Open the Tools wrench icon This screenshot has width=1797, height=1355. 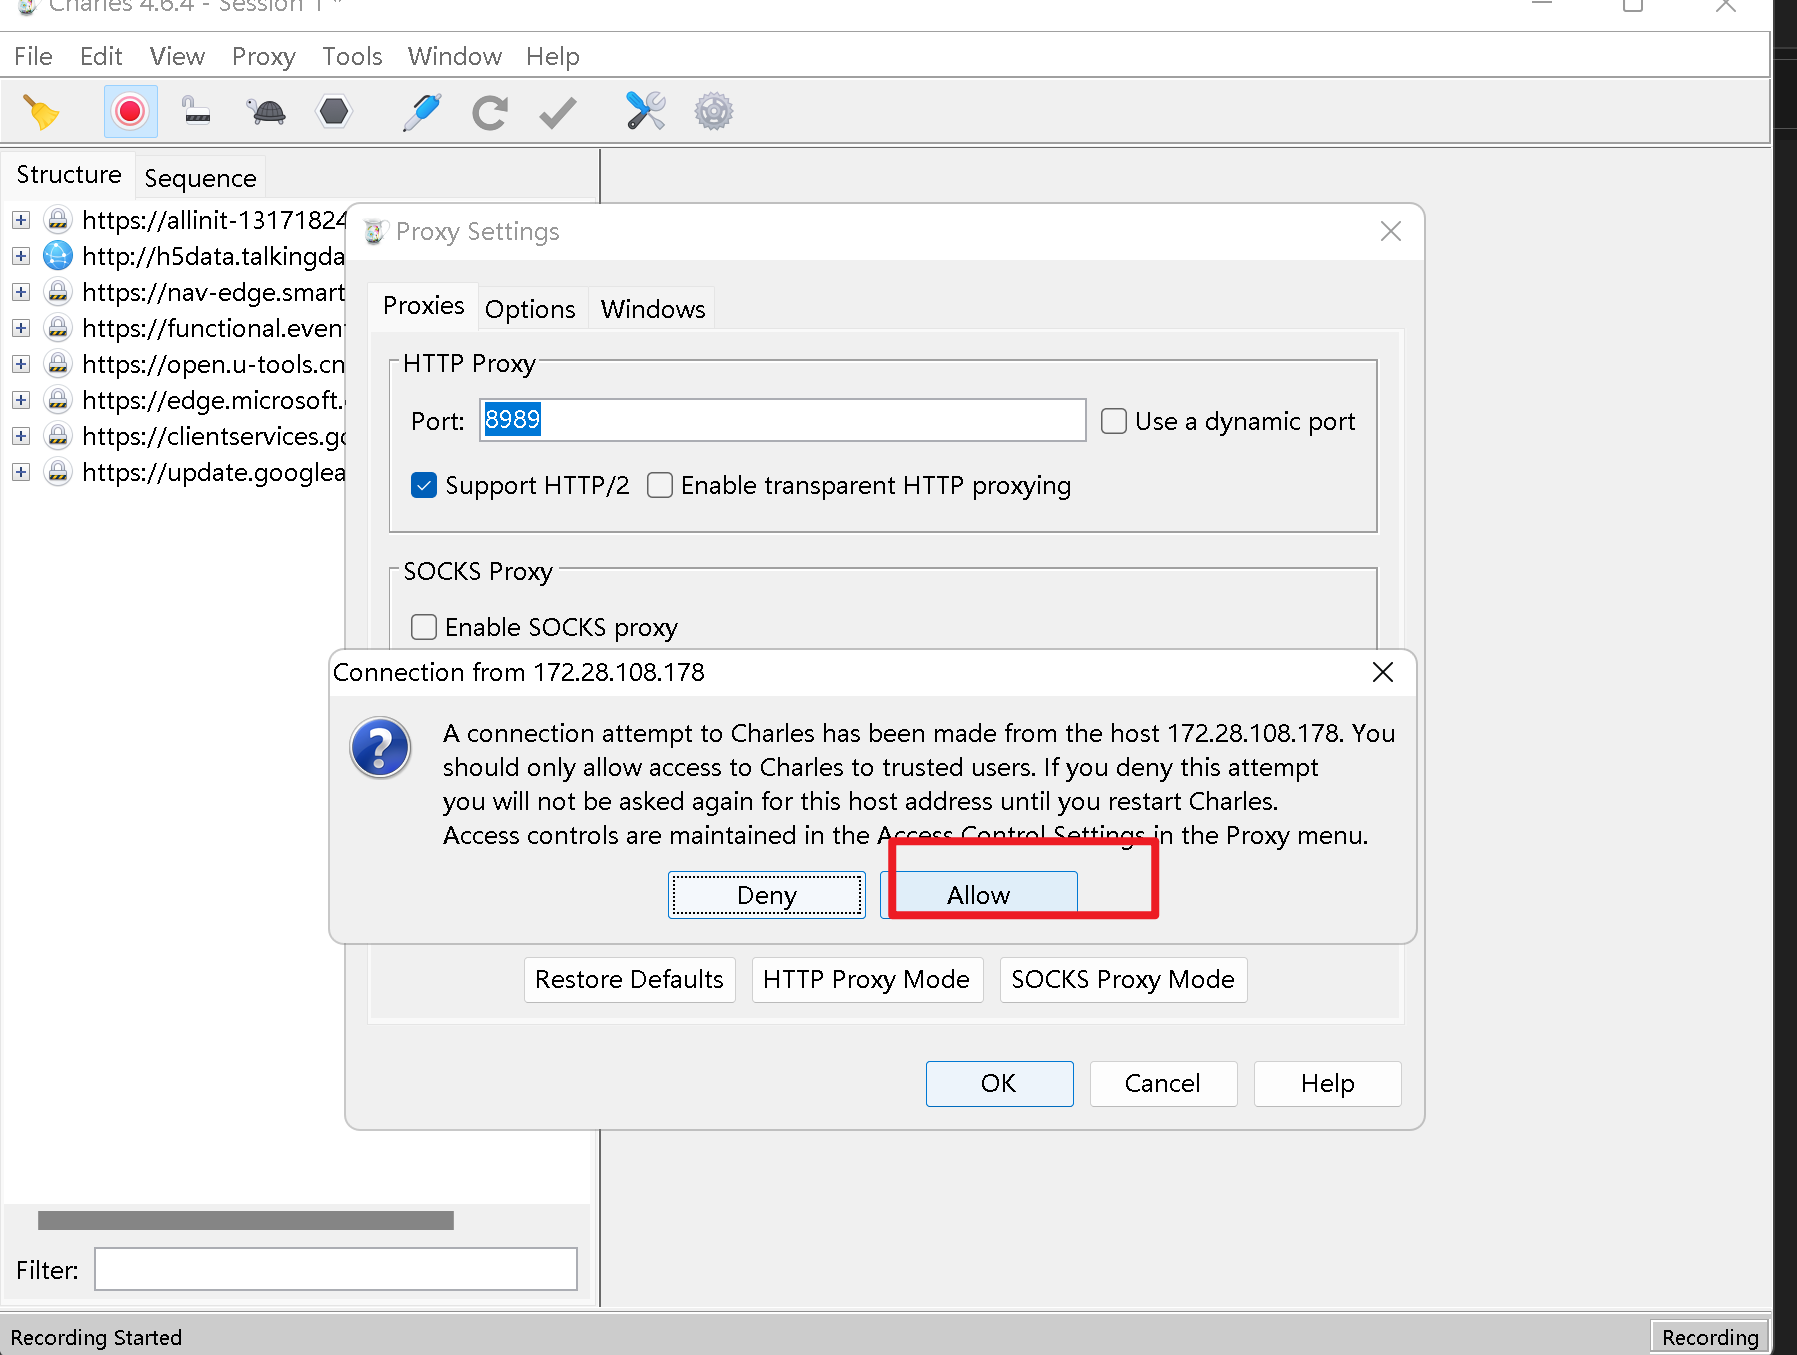pos(646,111)
